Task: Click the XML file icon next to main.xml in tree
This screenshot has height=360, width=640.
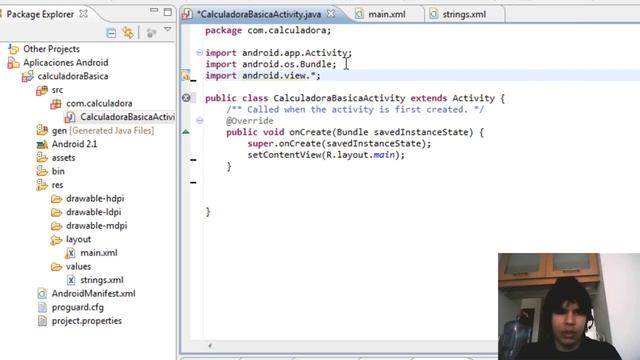Action: coord(70,253)
